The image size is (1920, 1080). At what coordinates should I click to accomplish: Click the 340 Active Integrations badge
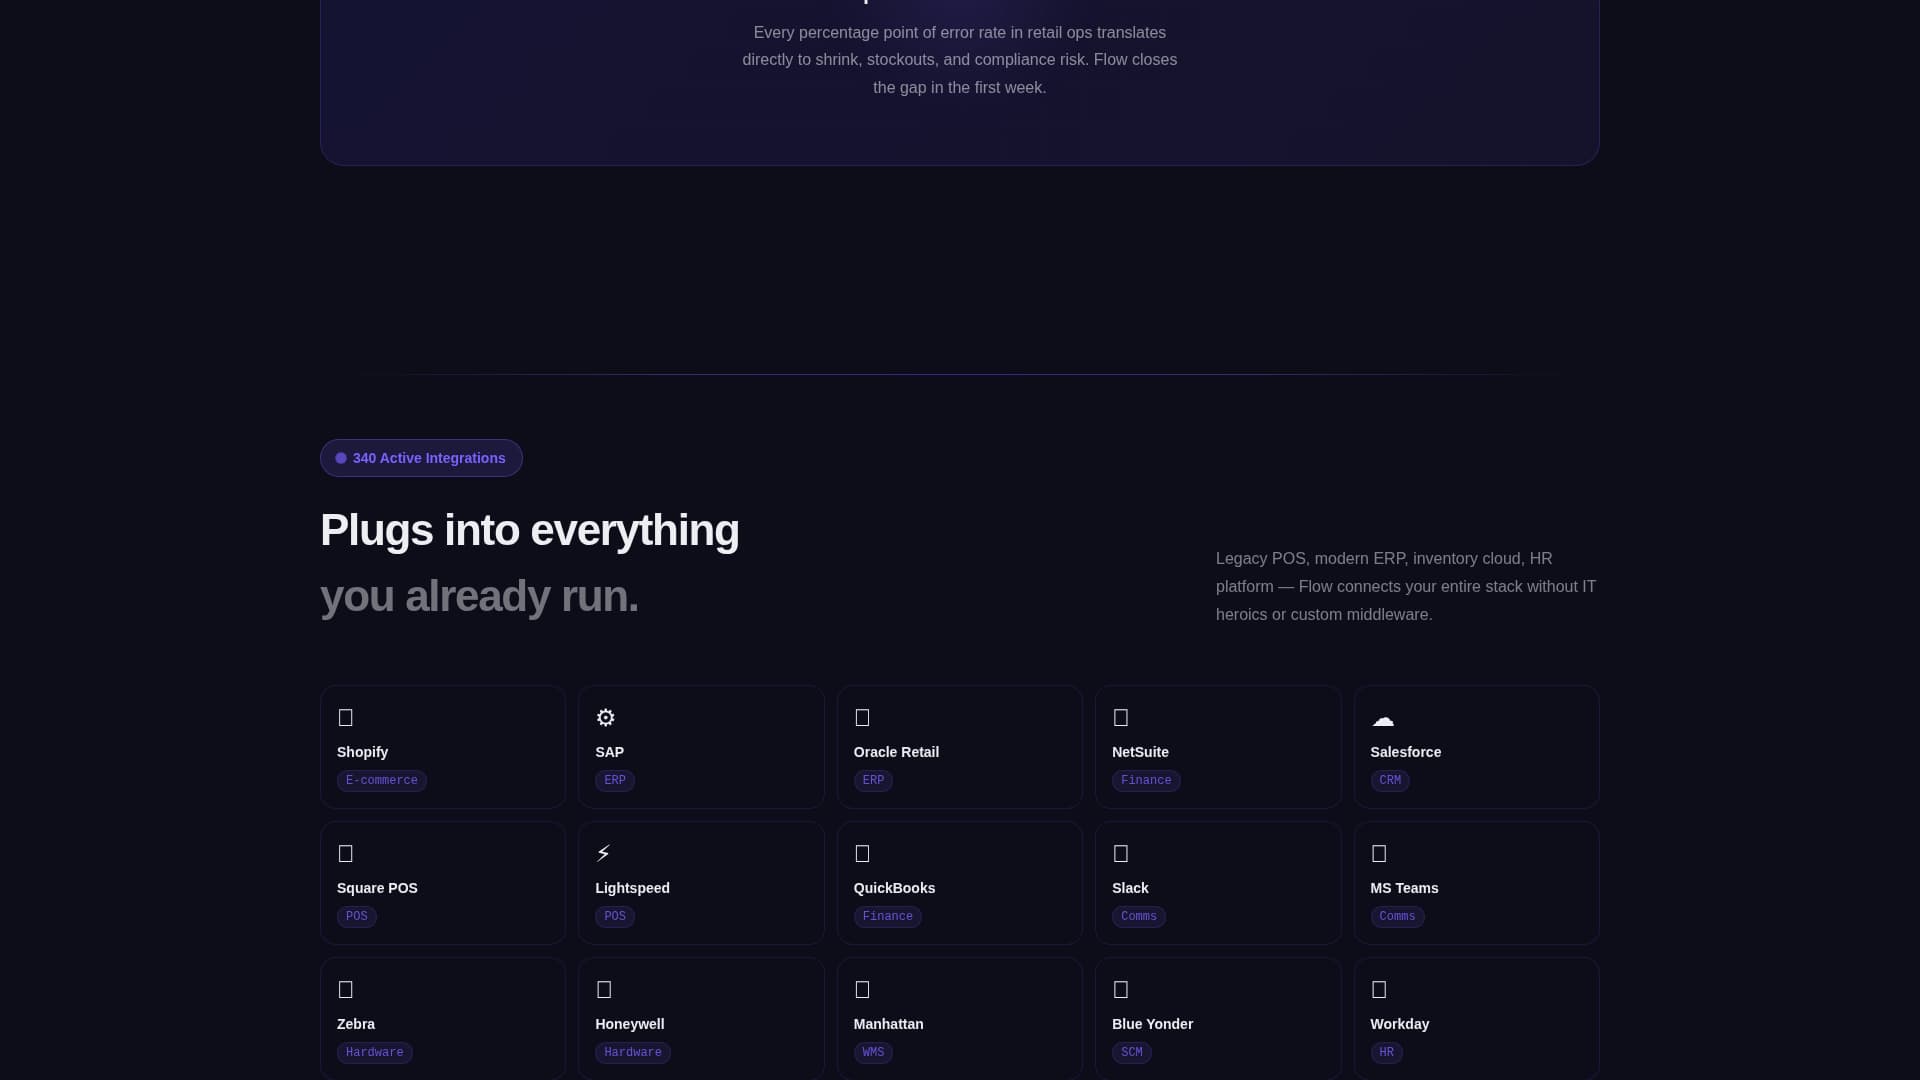point(421,458)
